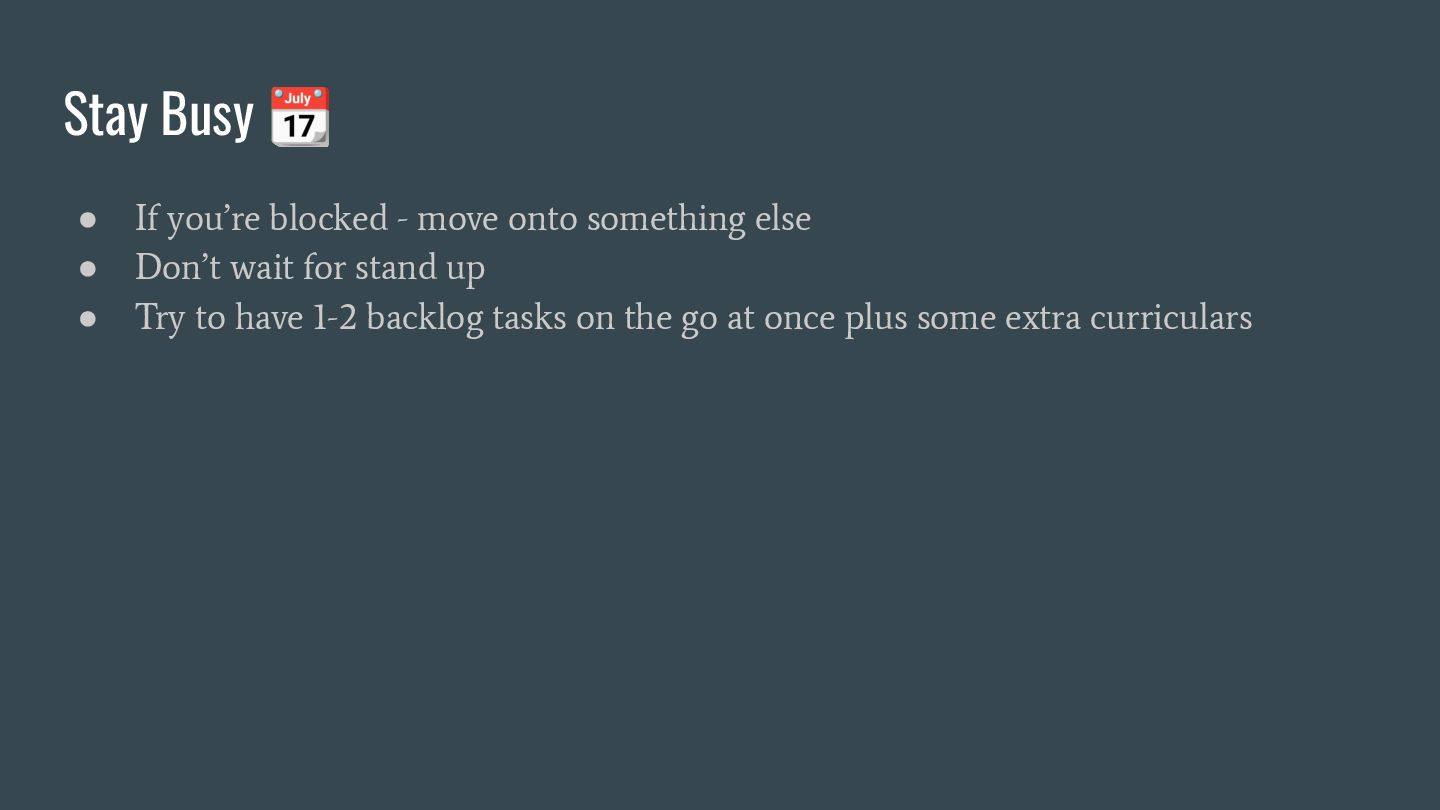Click the "Try to have 1-2 backlog tasks" line

(x=692, y=318)
